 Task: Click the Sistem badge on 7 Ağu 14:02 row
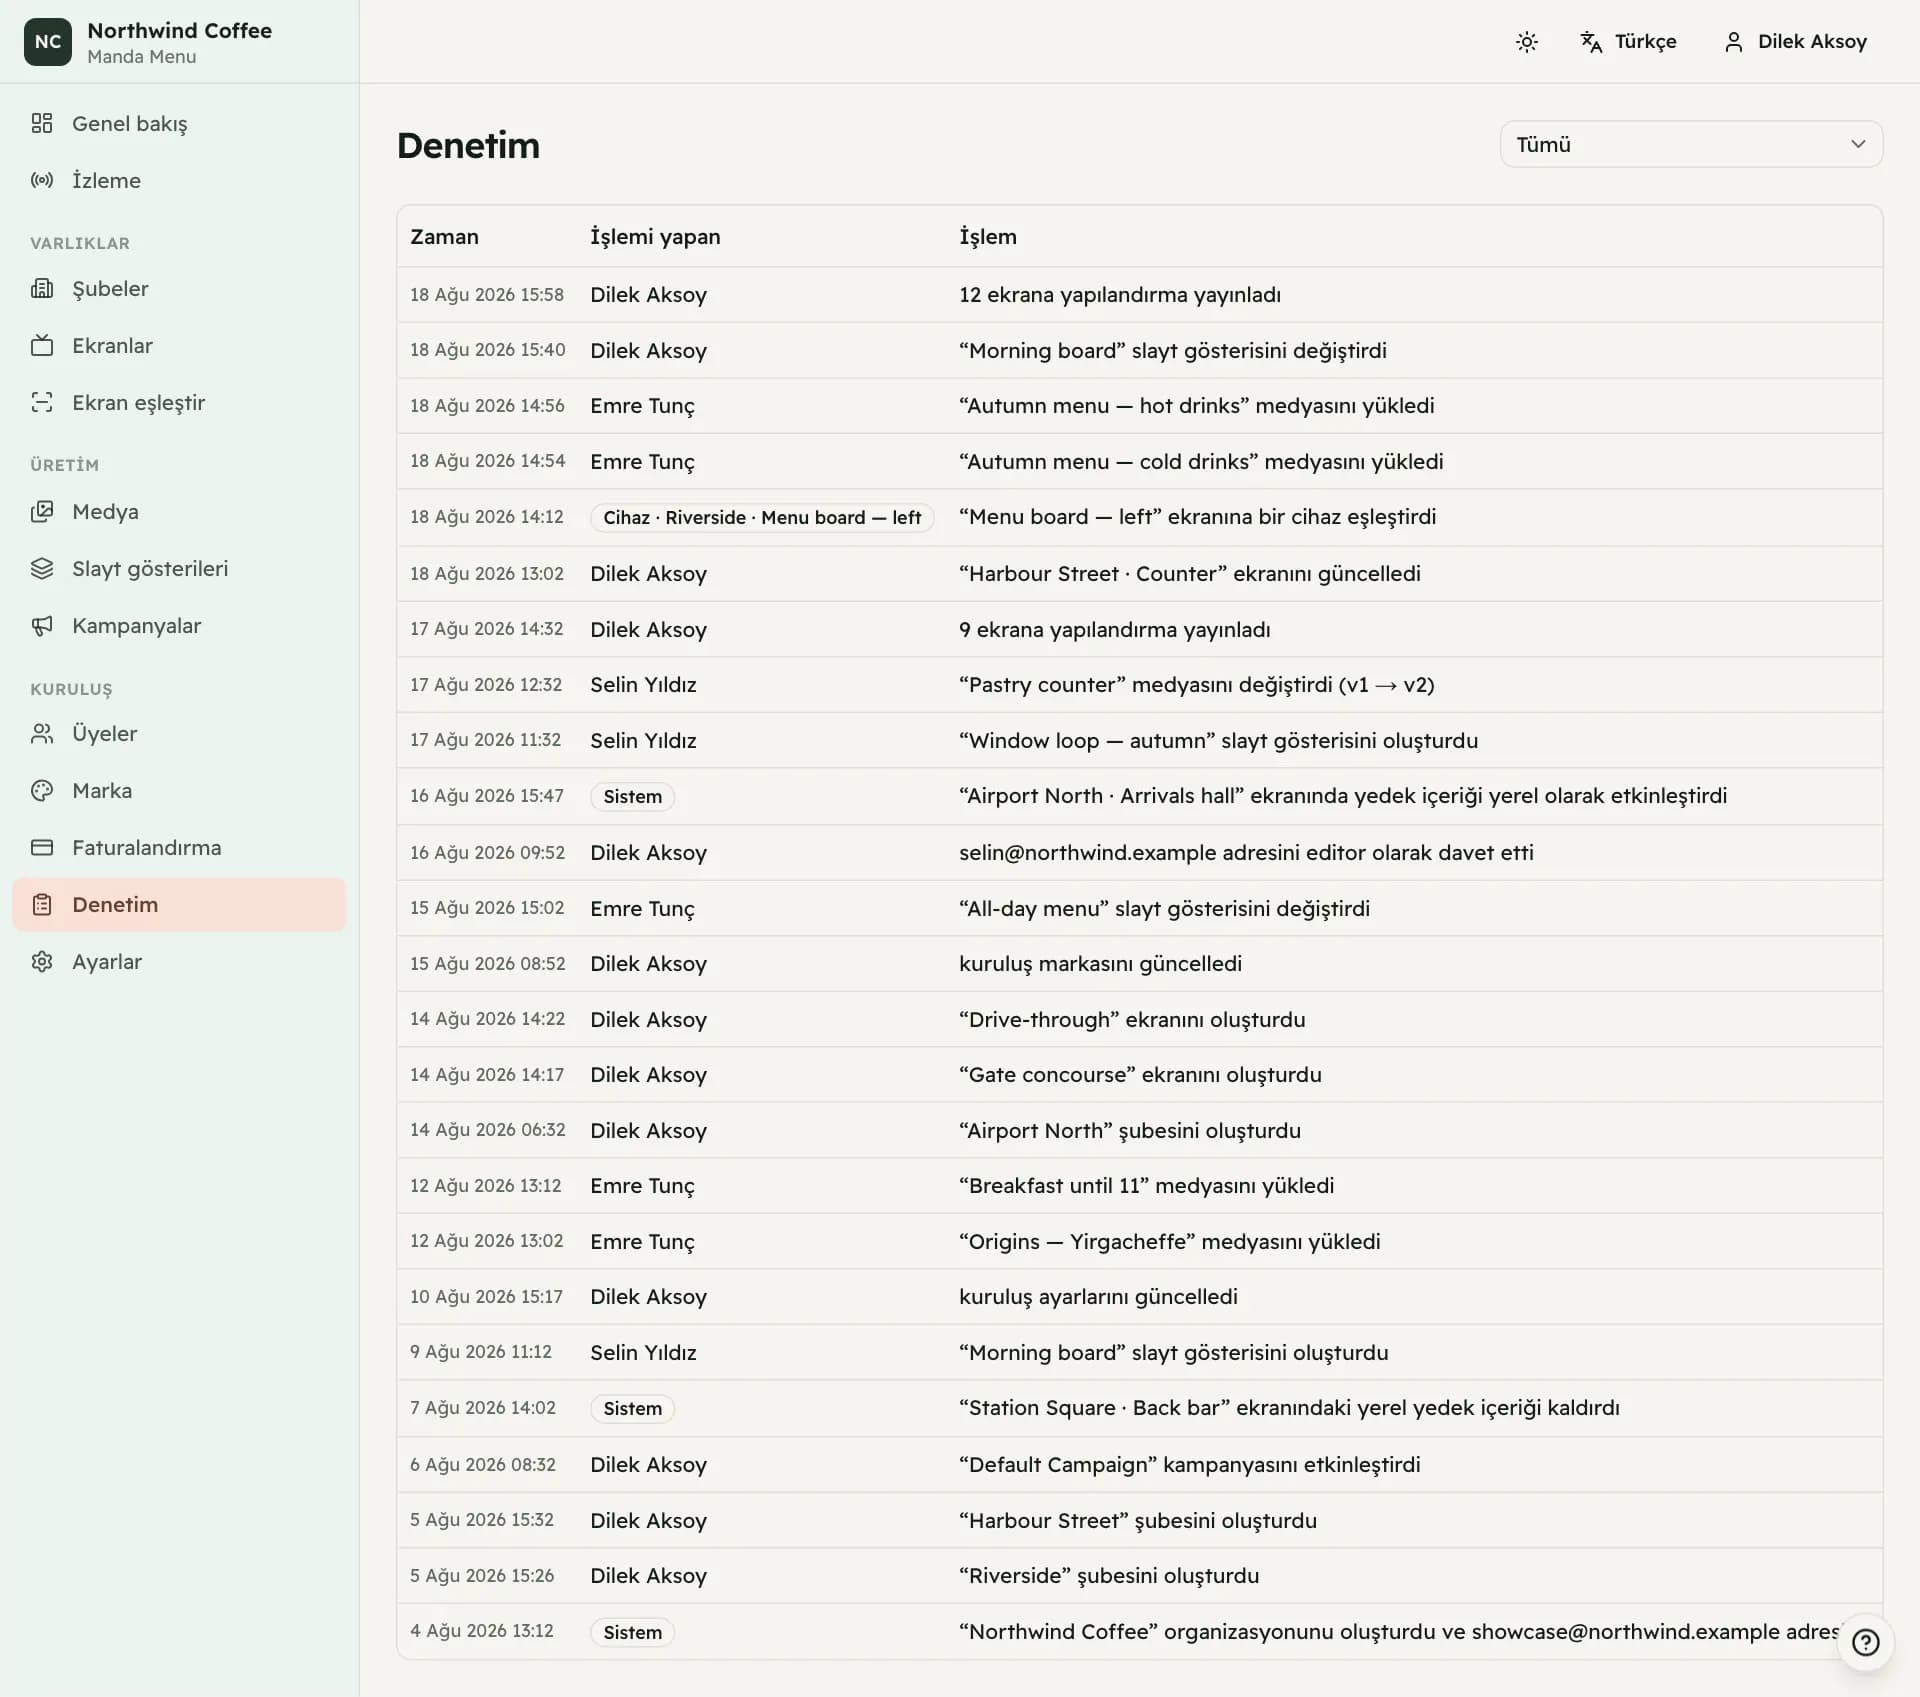pos(632,1408)
